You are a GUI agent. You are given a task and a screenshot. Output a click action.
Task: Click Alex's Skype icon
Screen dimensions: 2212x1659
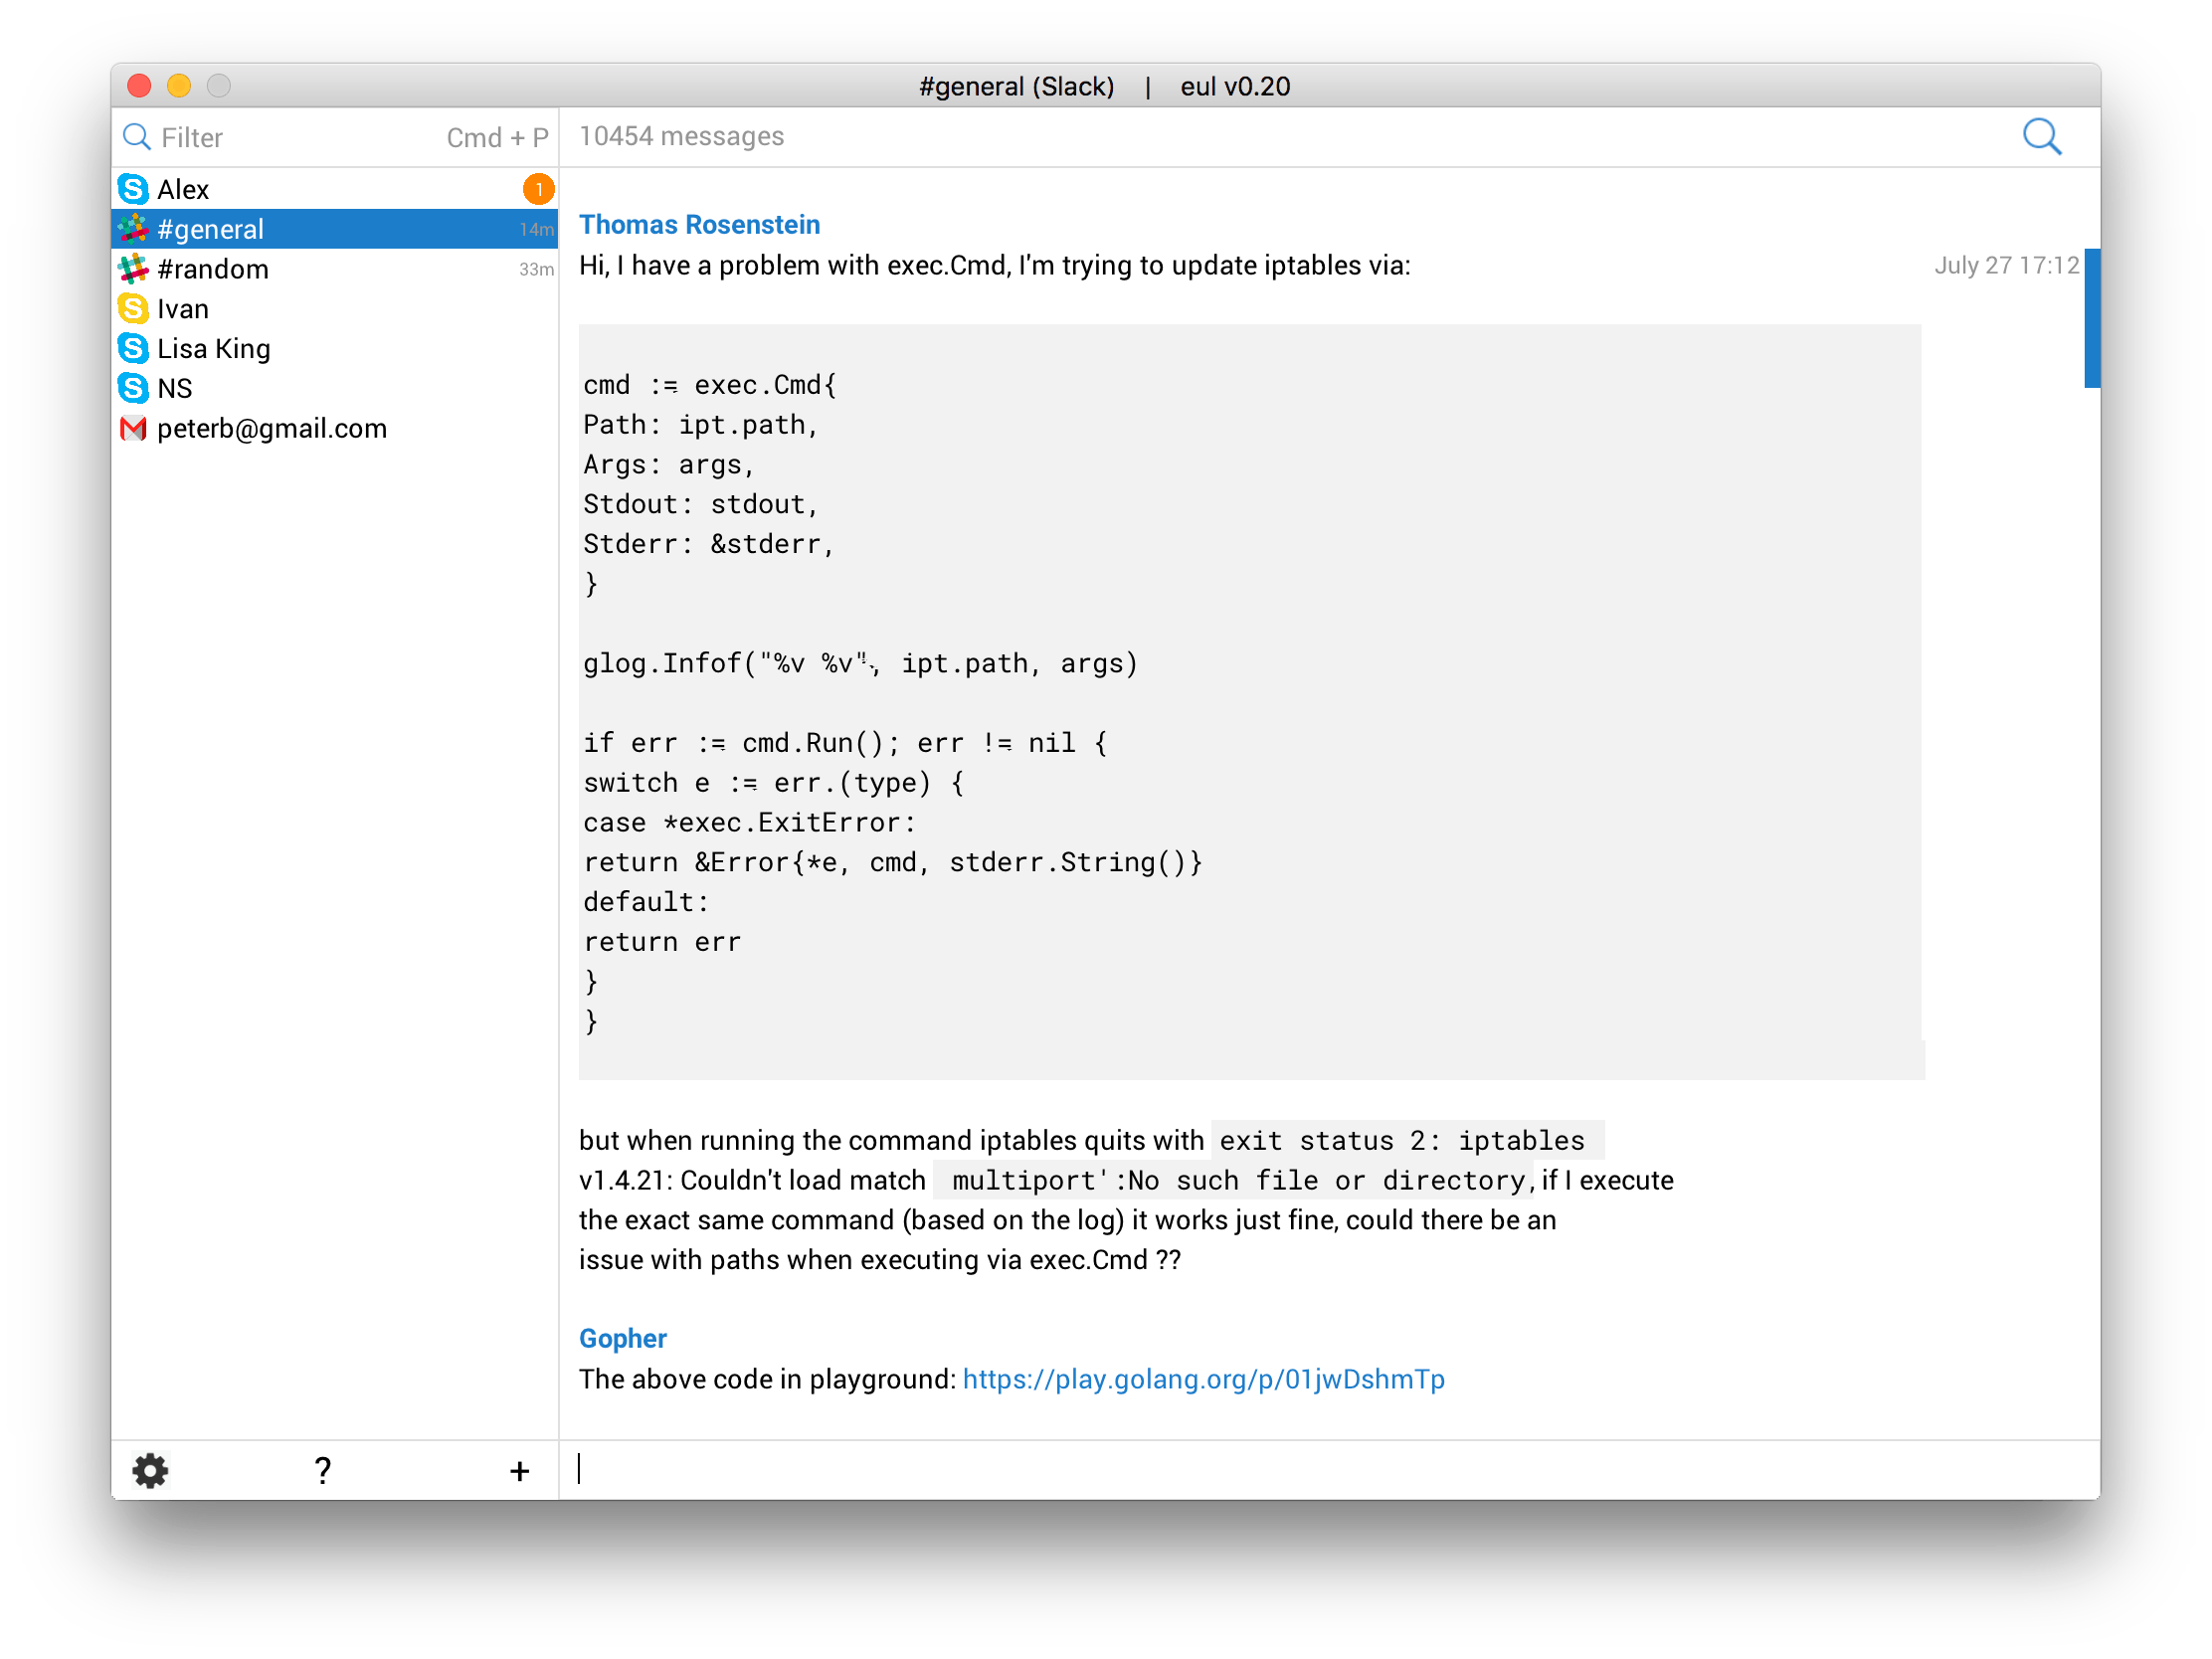133,189
